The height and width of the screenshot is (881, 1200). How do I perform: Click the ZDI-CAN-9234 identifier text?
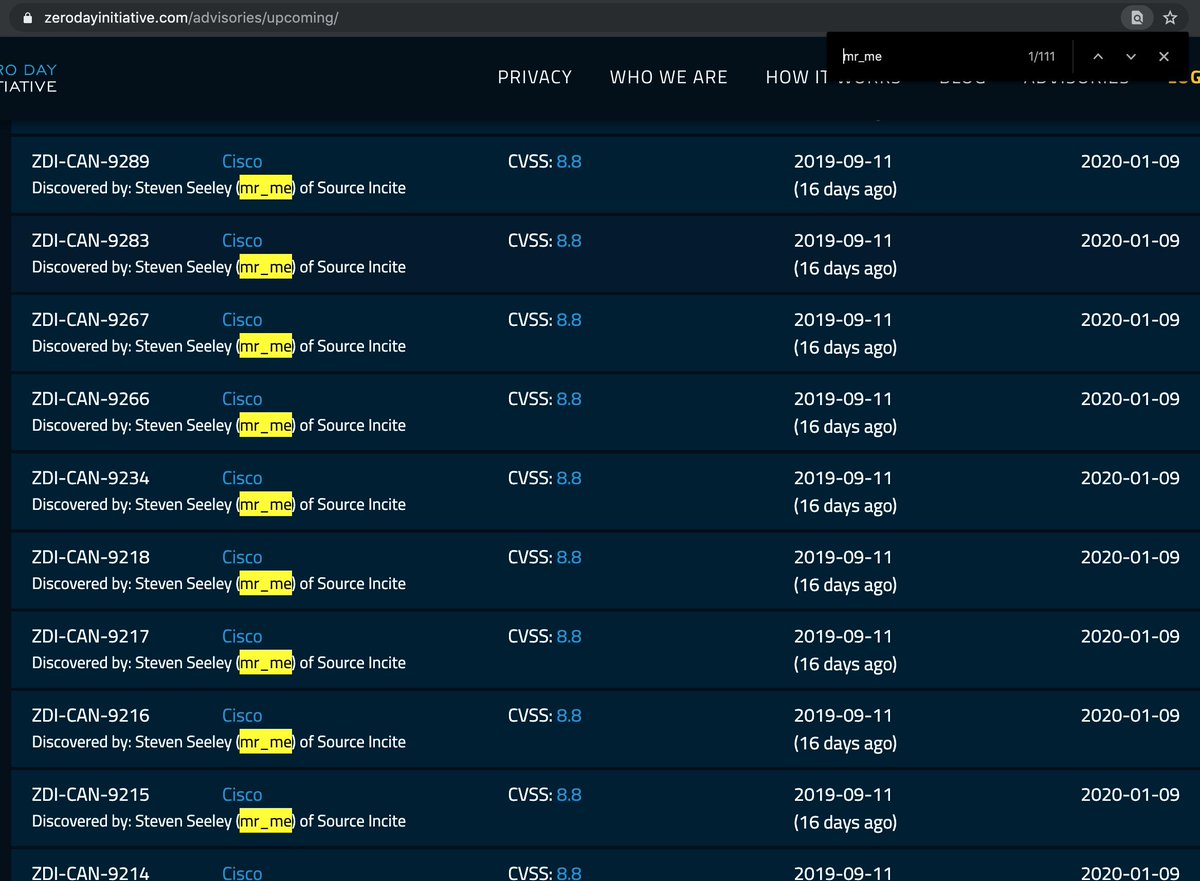[91, 478]
